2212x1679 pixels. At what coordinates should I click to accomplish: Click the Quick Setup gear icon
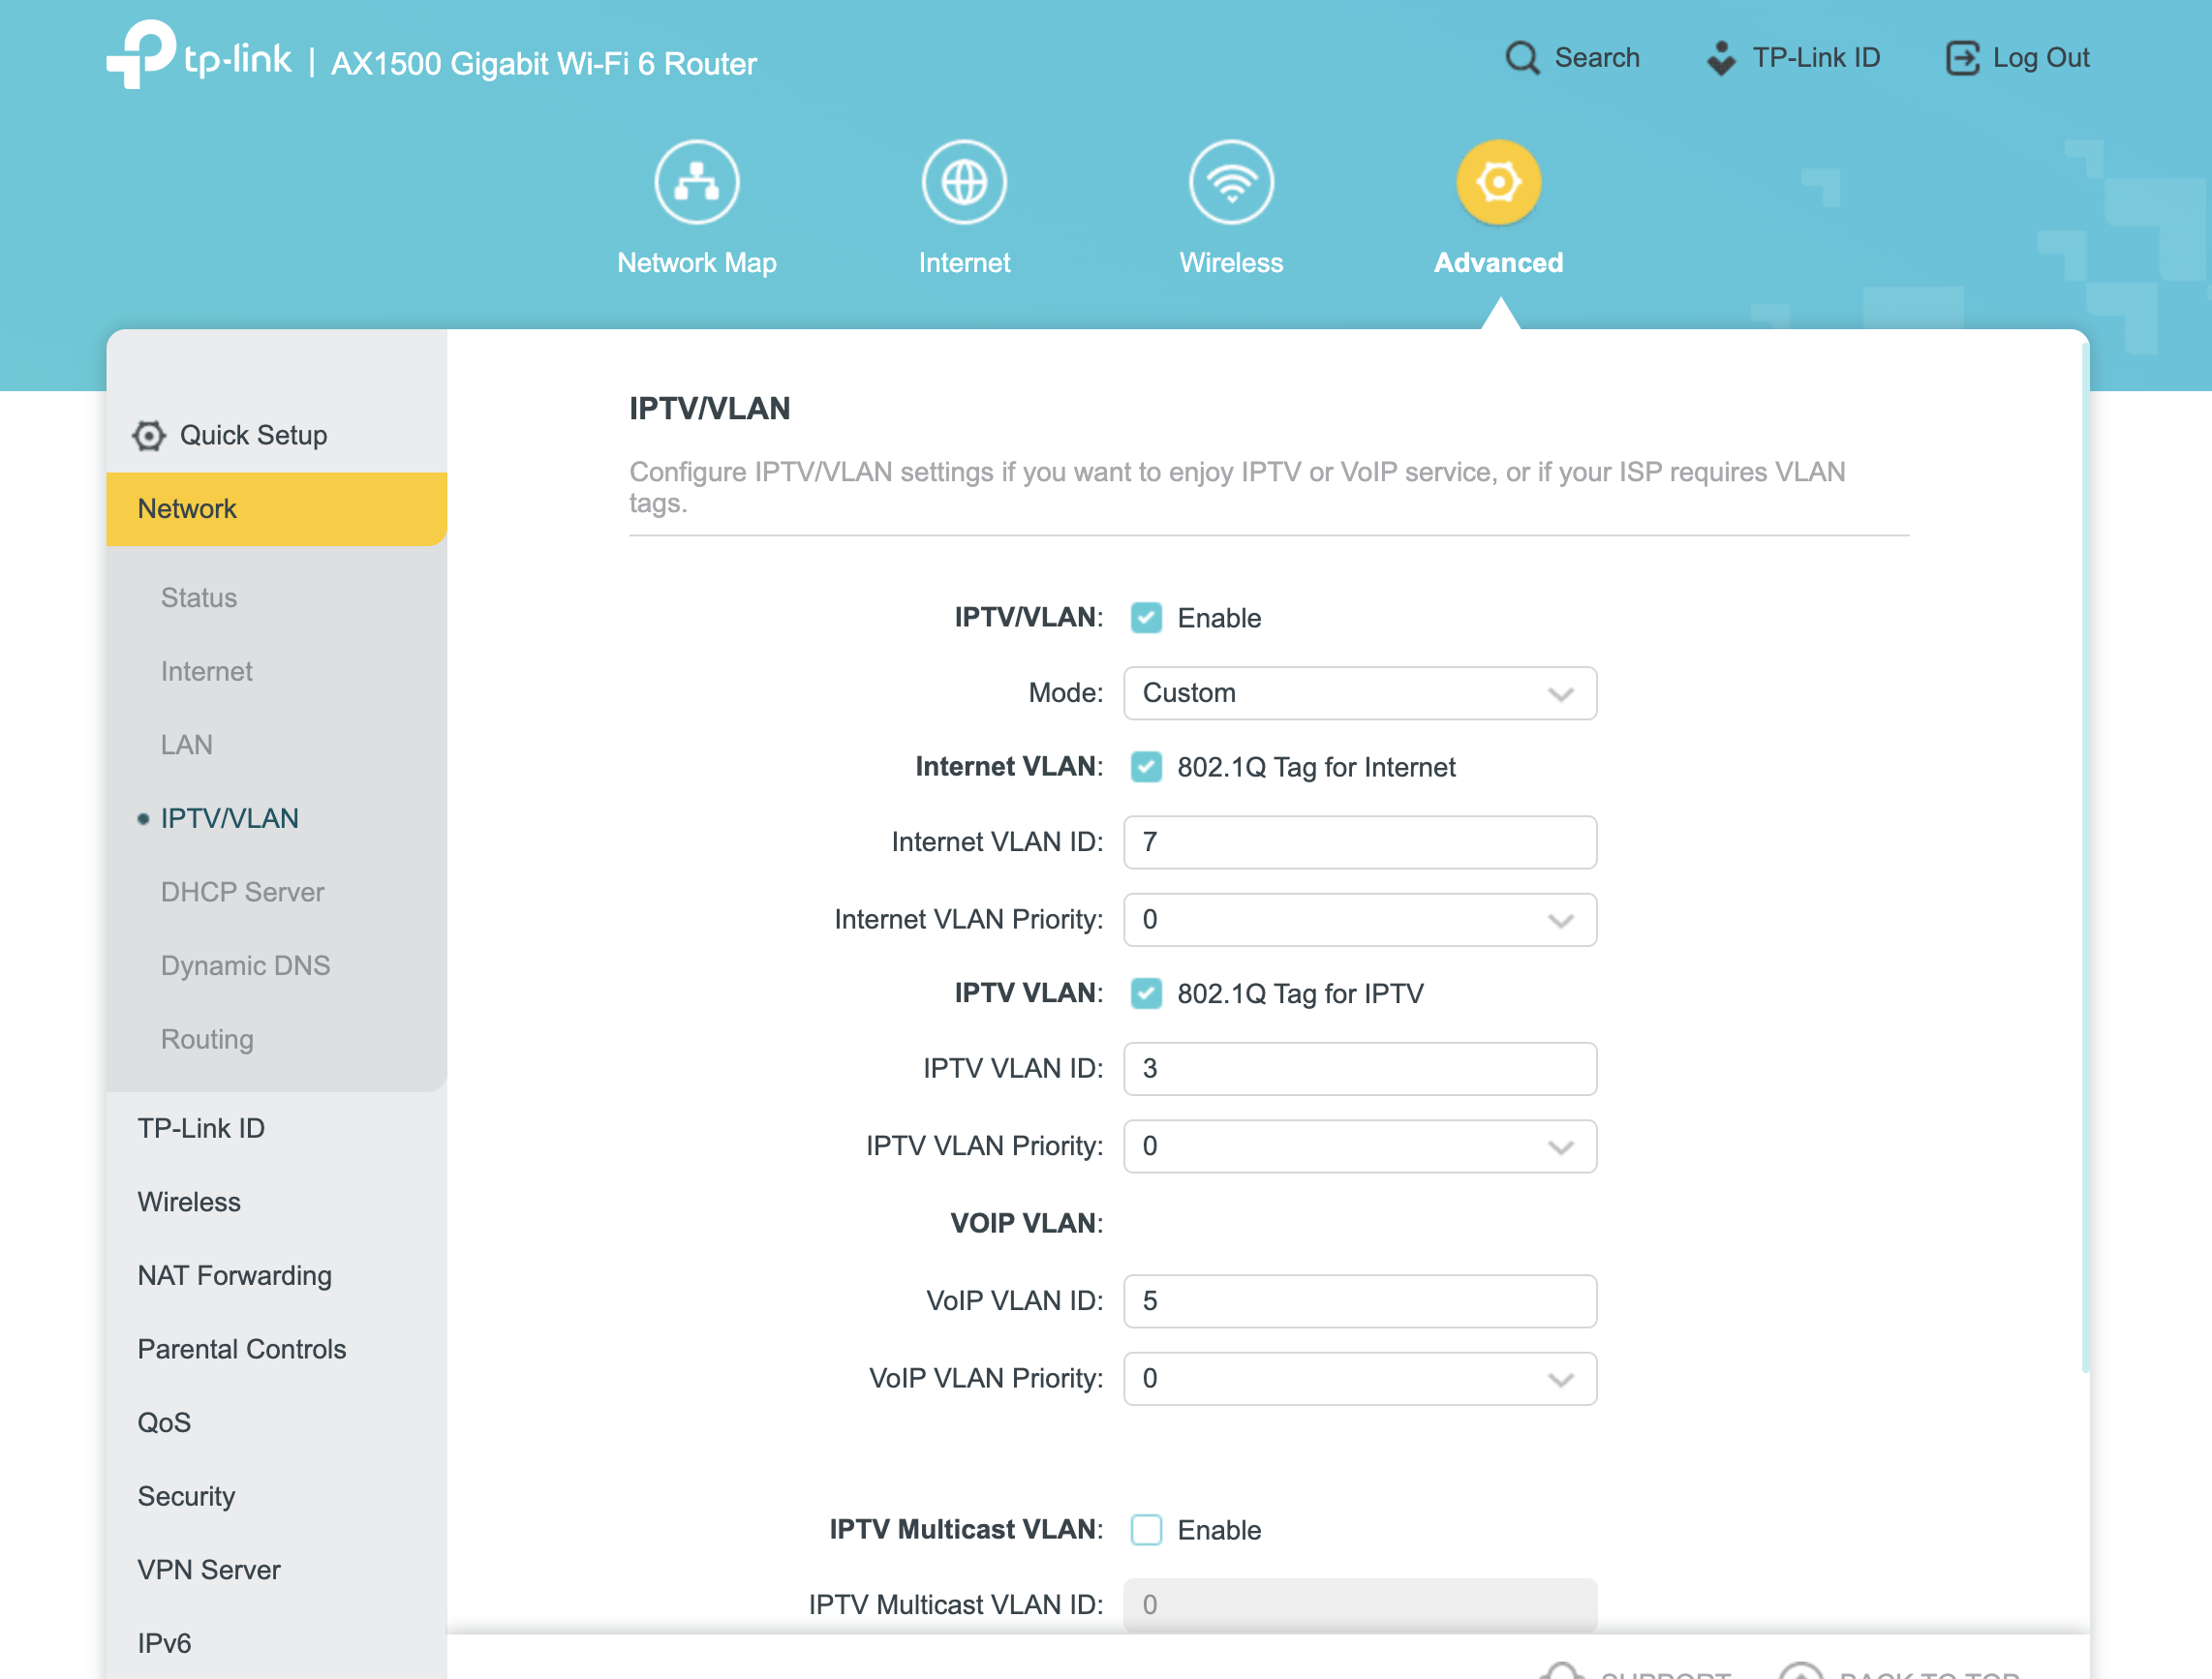coord(149,435)
